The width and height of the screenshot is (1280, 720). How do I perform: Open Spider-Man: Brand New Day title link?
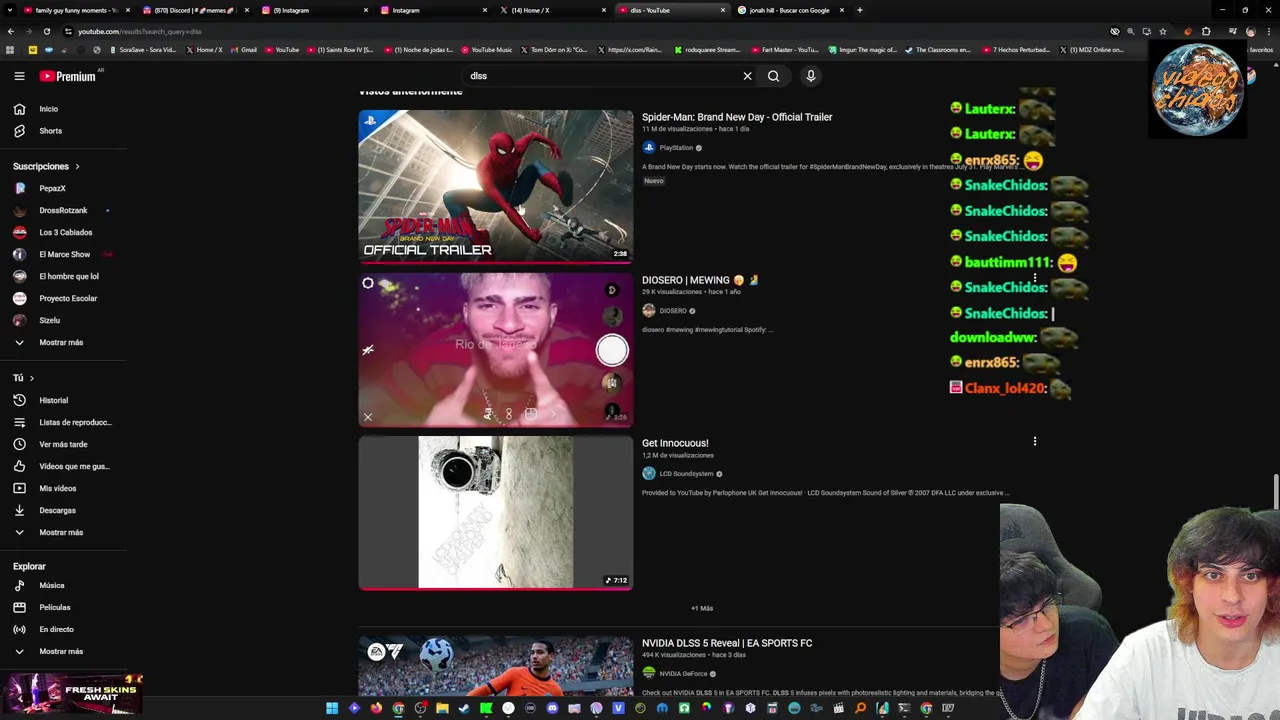[x=737, y=117]
